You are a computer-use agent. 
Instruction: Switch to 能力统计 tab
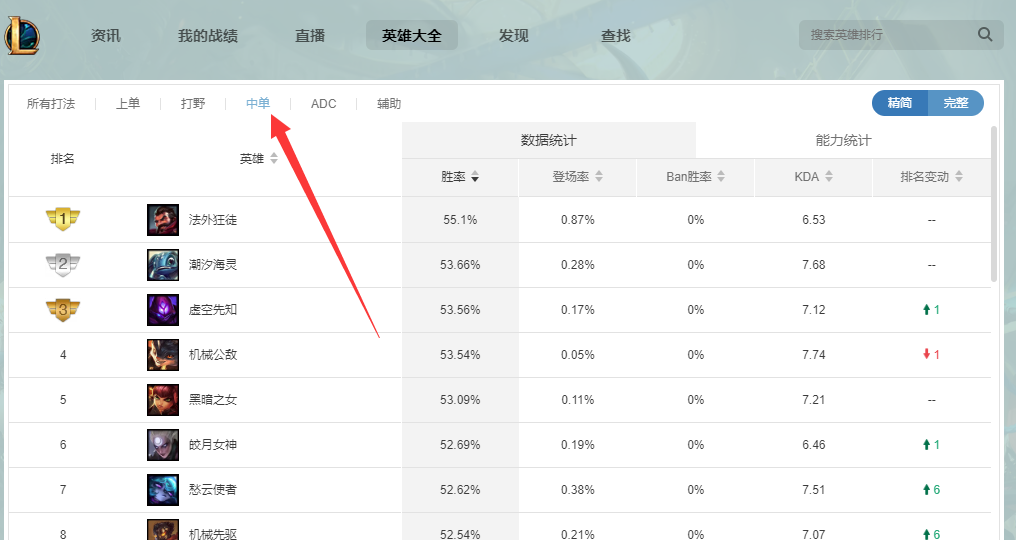click(x=843, y=140)
